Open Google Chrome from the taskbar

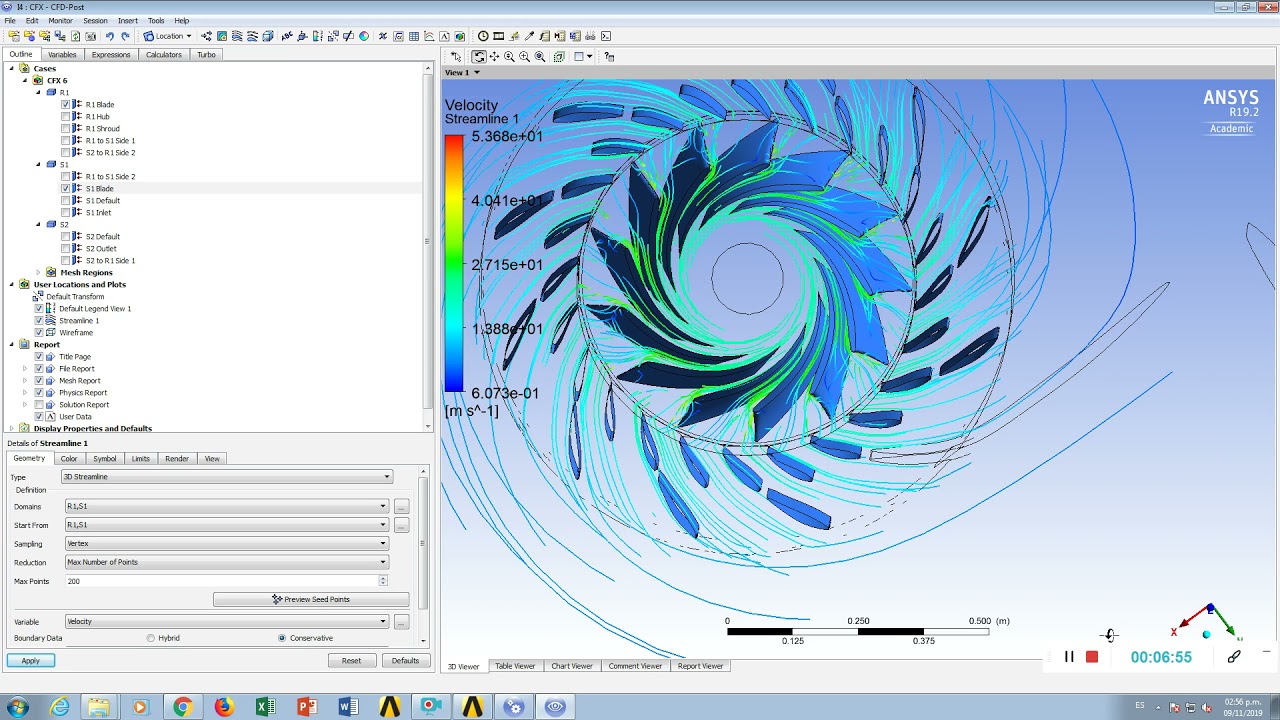pos(182,707)
